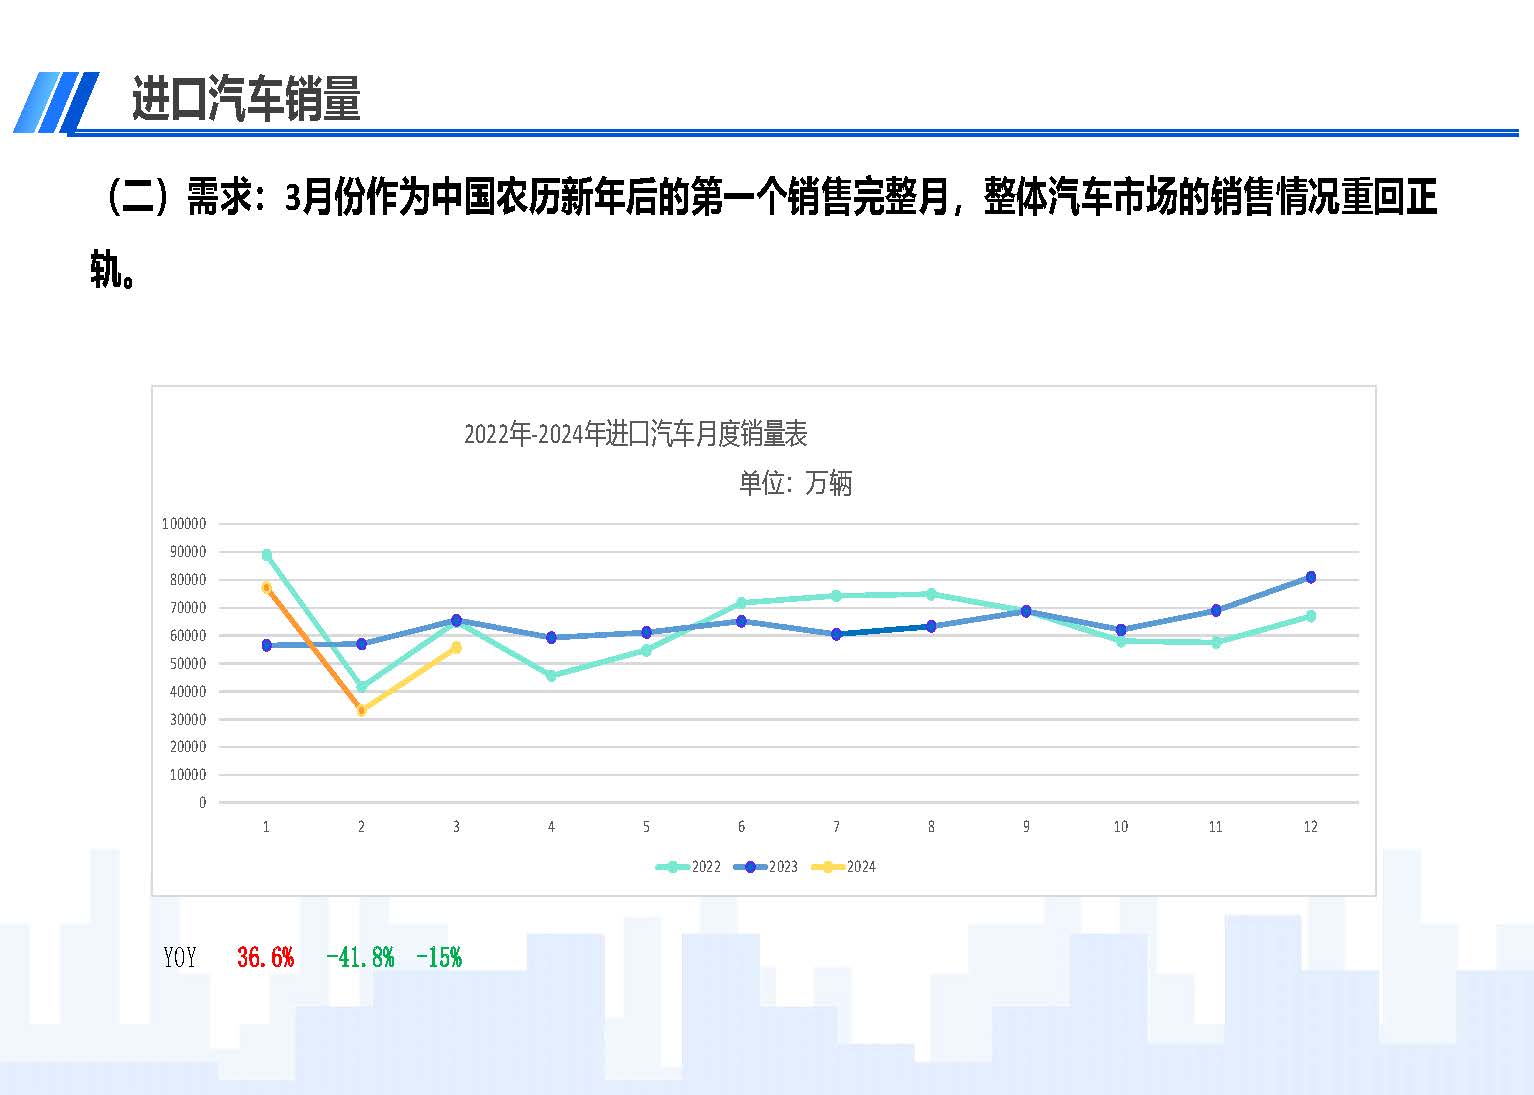Click the 2022 line's January peak point
Screen dimensions: 1534x1095
point(266,553)
